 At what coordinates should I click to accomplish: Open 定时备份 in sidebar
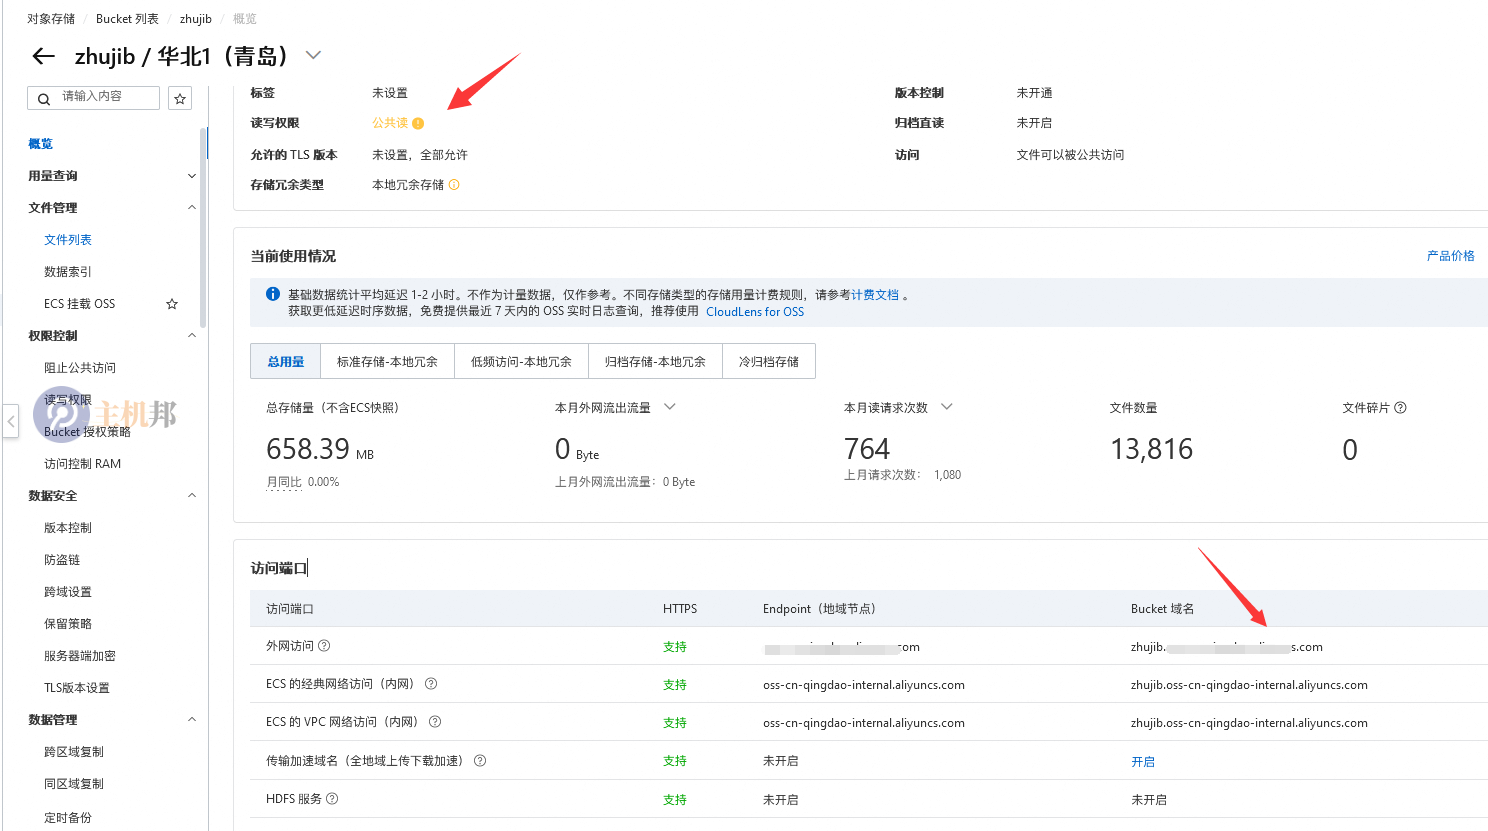(x=68, y=817)
